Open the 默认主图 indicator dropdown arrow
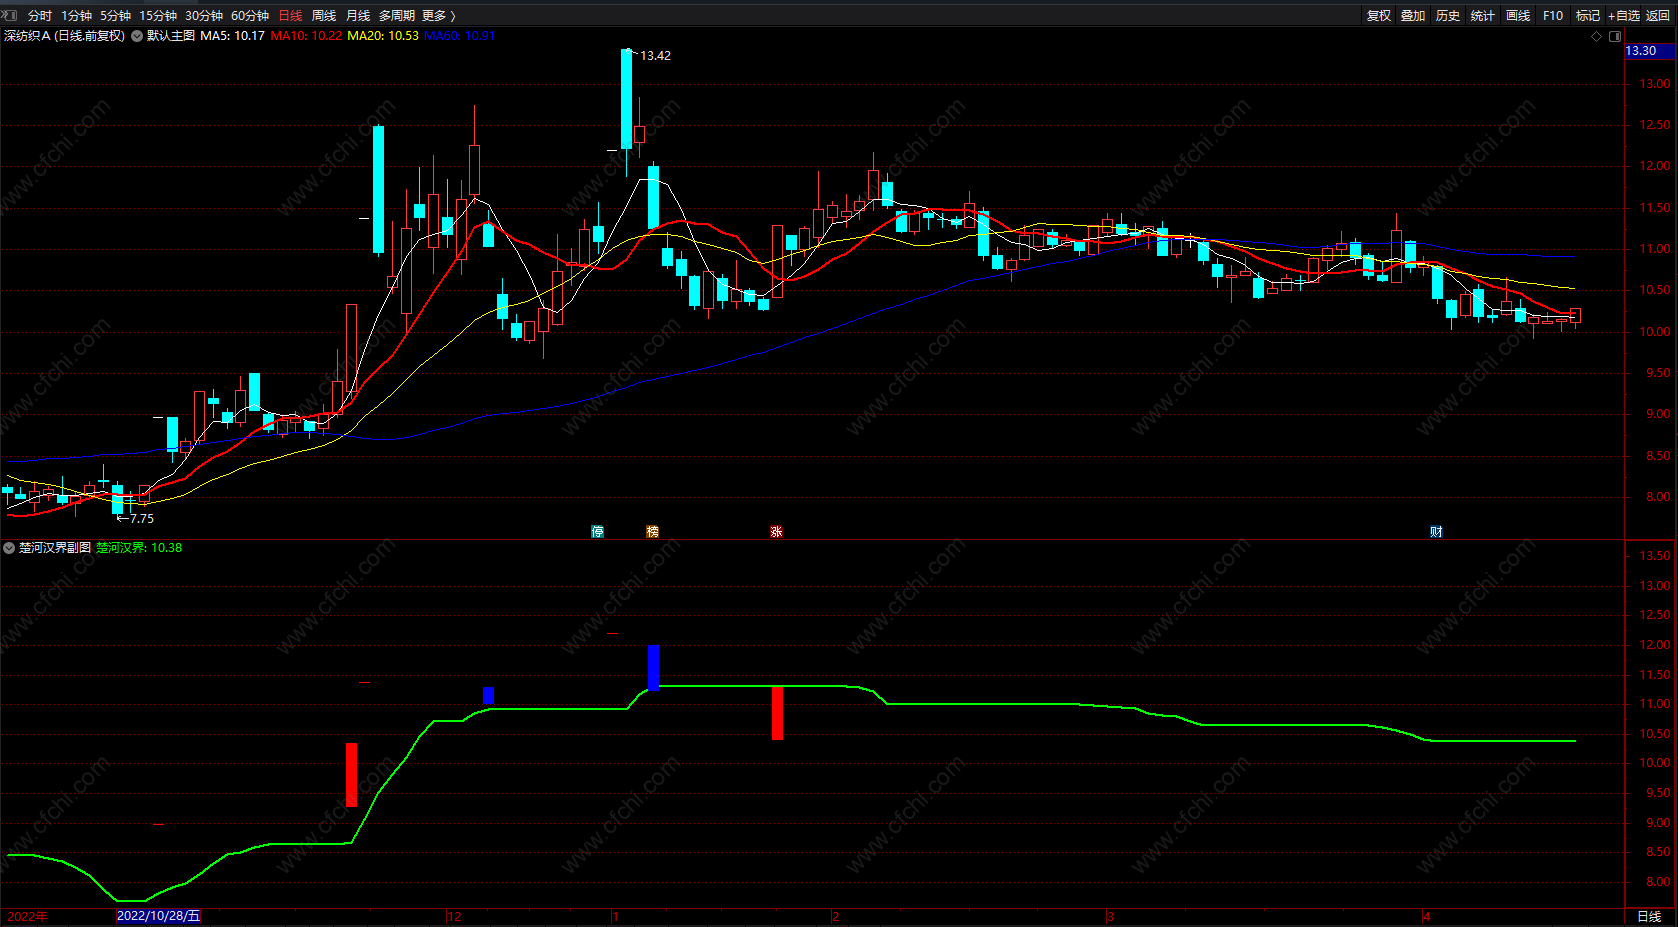This screenshot has height=927, width=1678. click(x=137, y=36)
